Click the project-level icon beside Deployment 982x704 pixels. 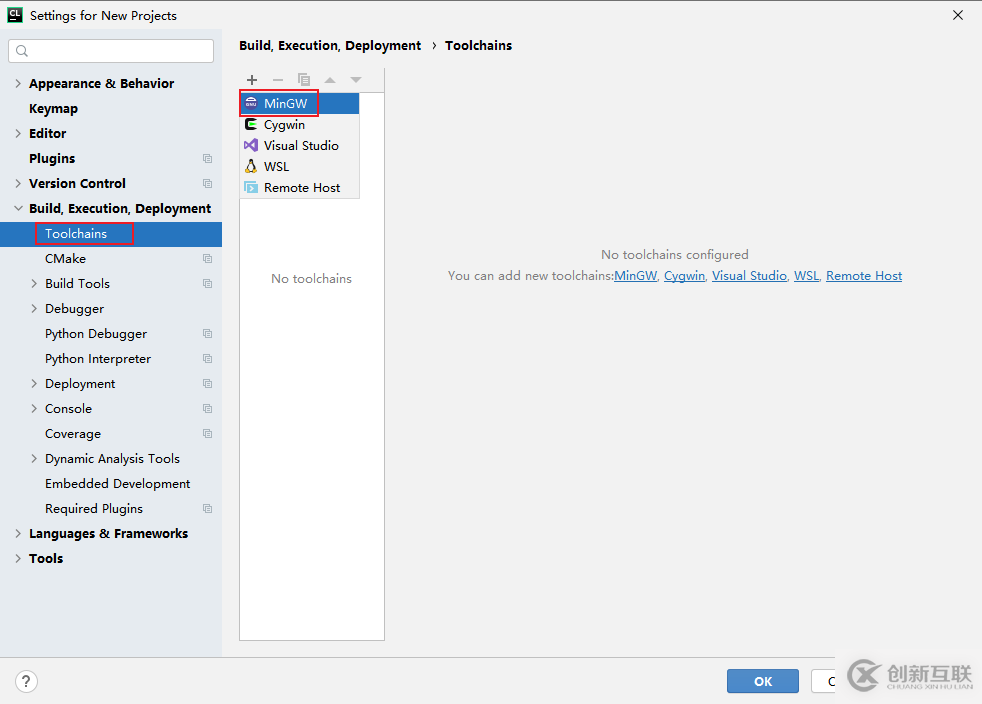[207, 384]
